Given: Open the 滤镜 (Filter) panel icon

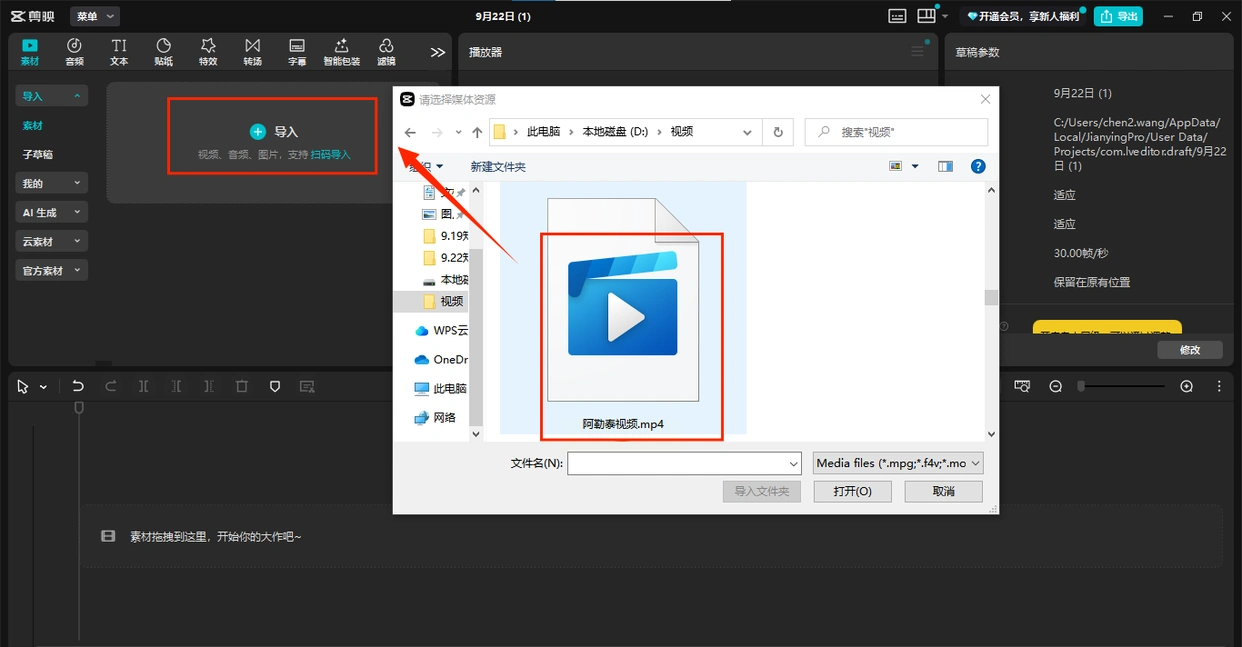Looking at the screenshot, I should click(386, 52).
